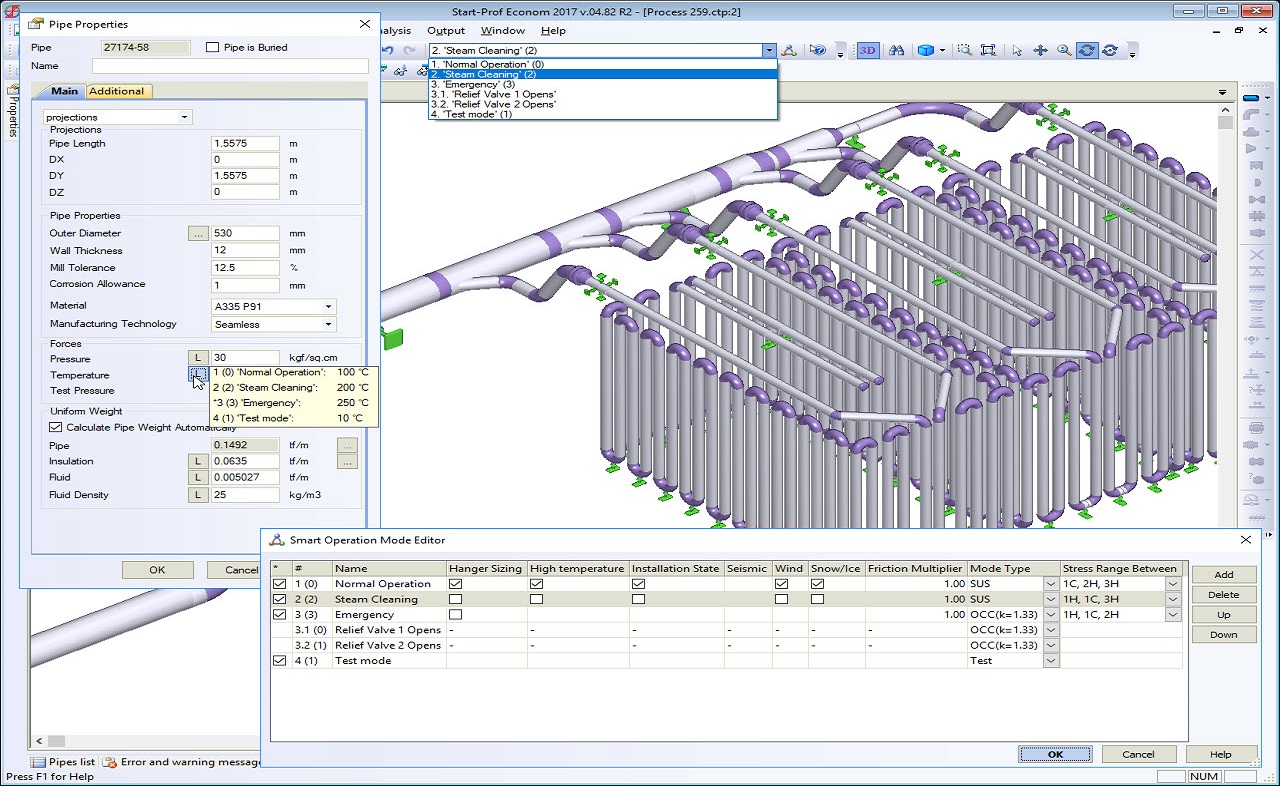Open the Window menu

tap(503, 31)
